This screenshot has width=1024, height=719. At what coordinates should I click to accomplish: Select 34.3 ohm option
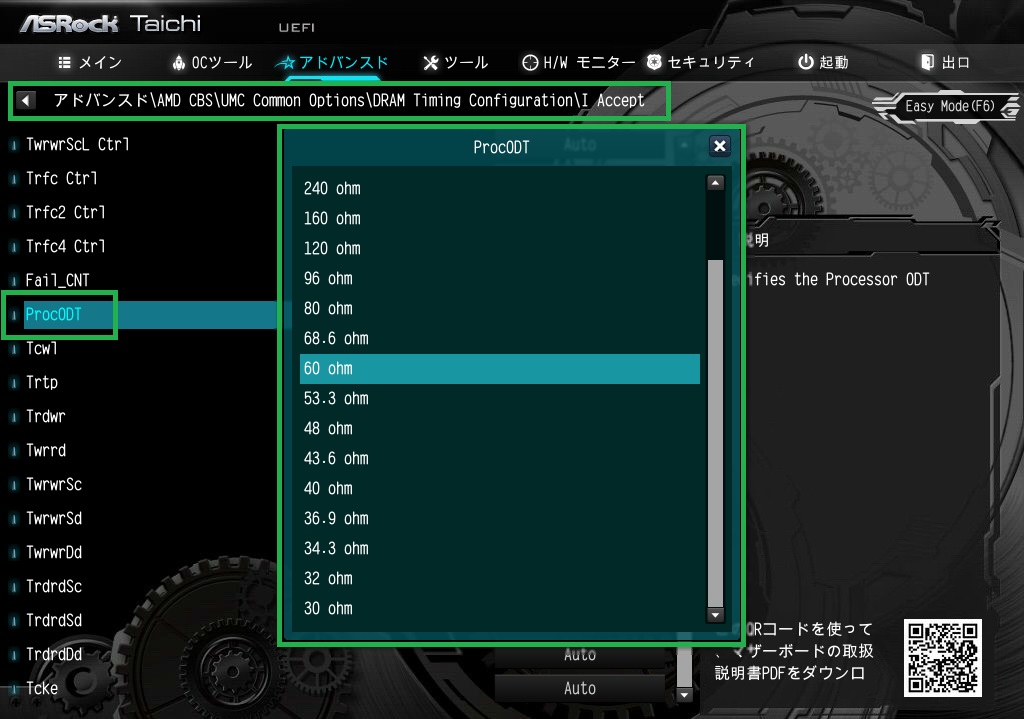(x=500, y=549)
